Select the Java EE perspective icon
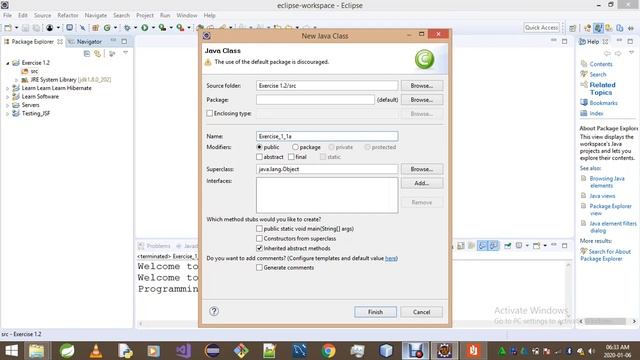 click(587, 28)
